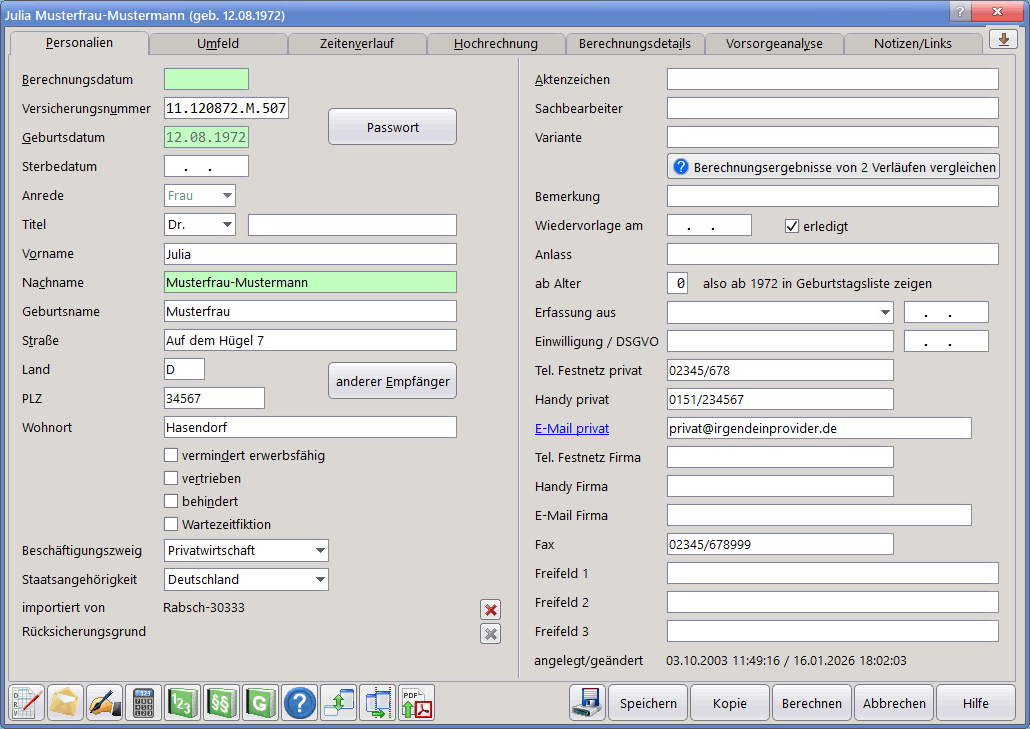Open the green paragraph (§§) book icon
The image size is (1030, 729).
coord(221,703)
